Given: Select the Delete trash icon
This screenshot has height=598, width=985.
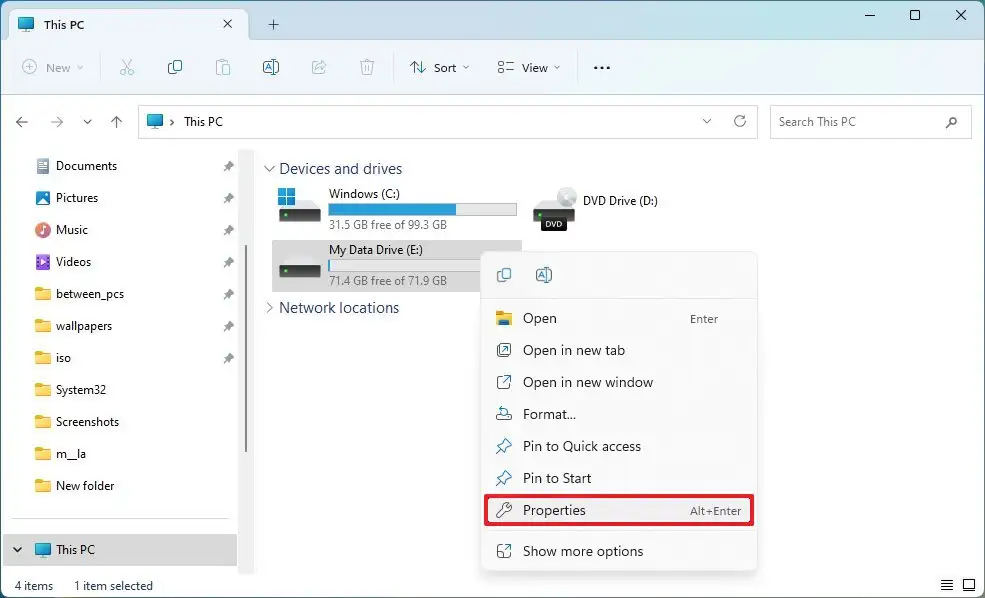Looking at the screenshot, I should [366, 67].
